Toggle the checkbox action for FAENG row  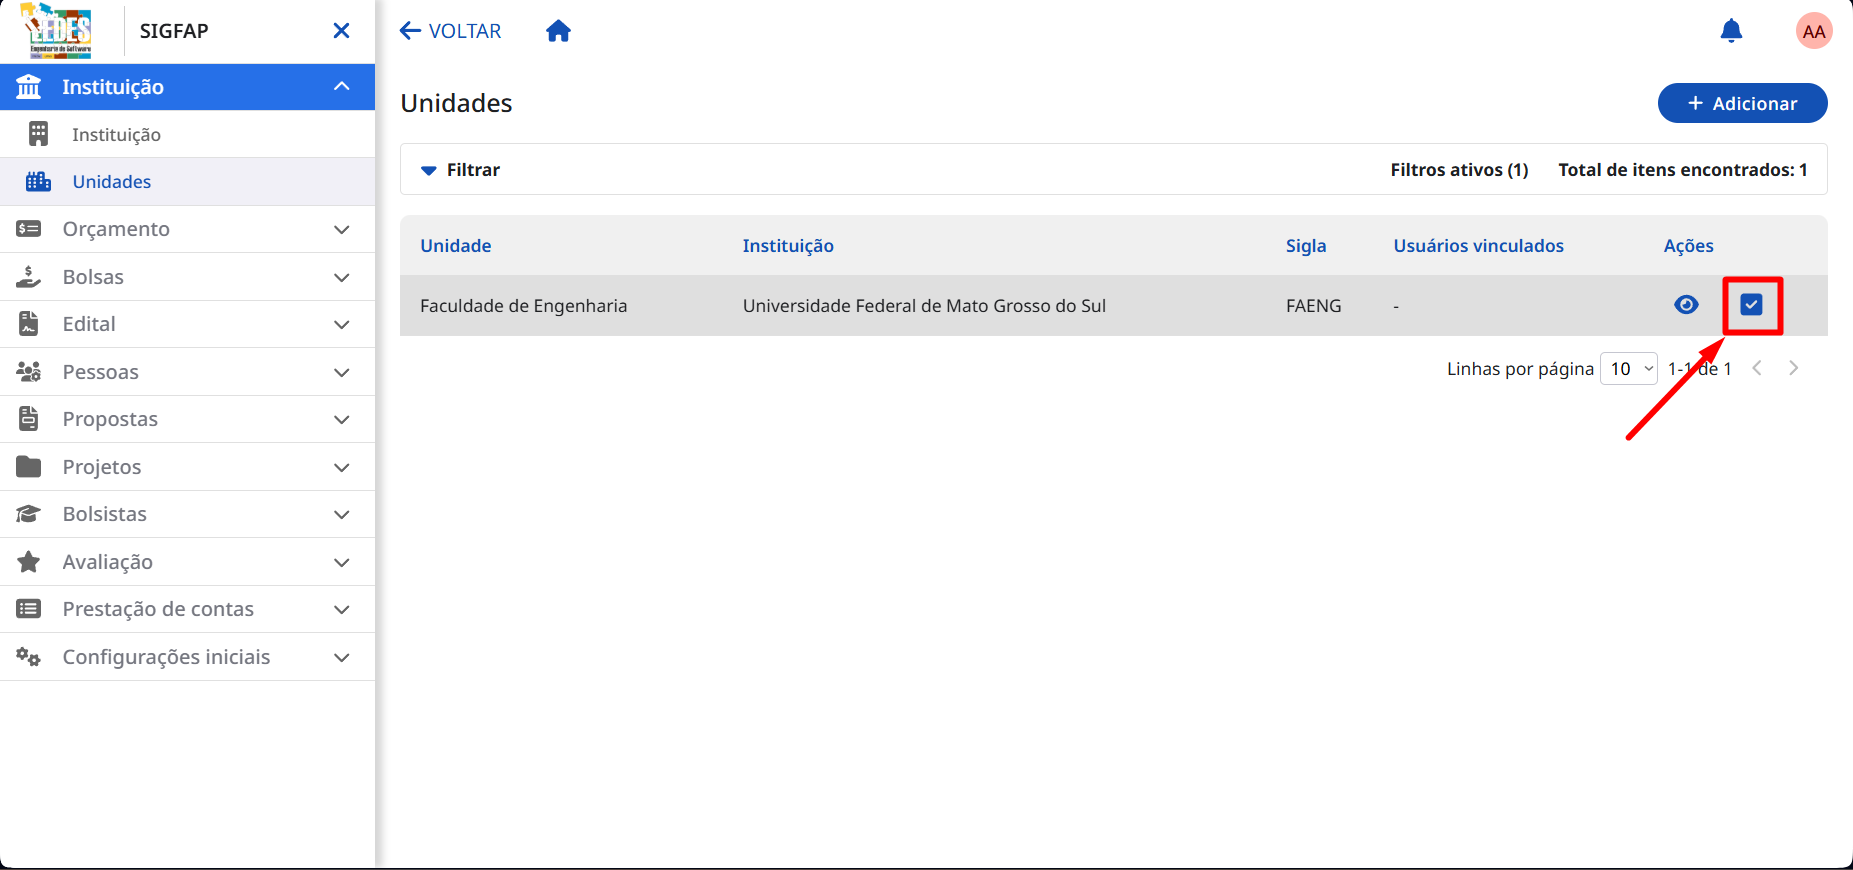[1751, 305]
